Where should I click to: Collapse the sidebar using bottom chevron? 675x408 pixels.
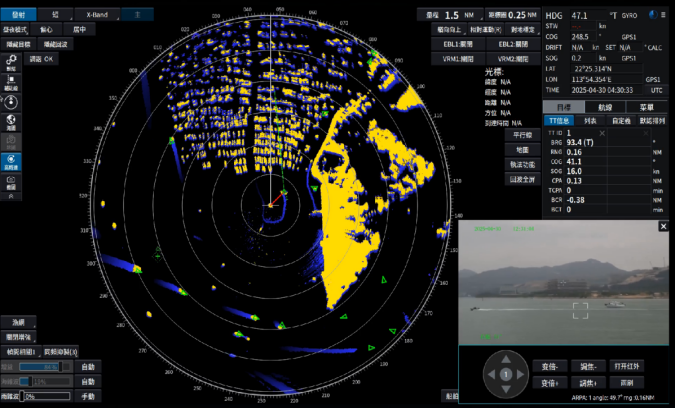click(11, 196)
